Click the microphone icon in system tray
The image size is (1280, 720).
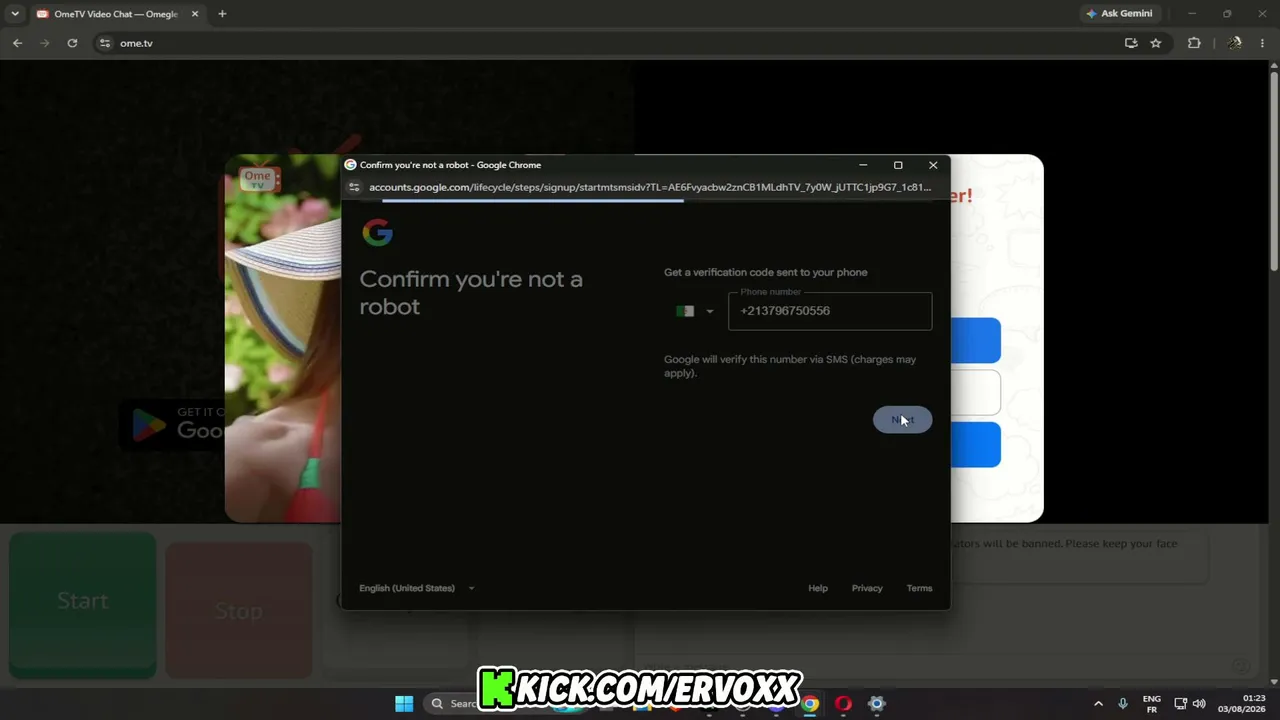pos(1123,703)
